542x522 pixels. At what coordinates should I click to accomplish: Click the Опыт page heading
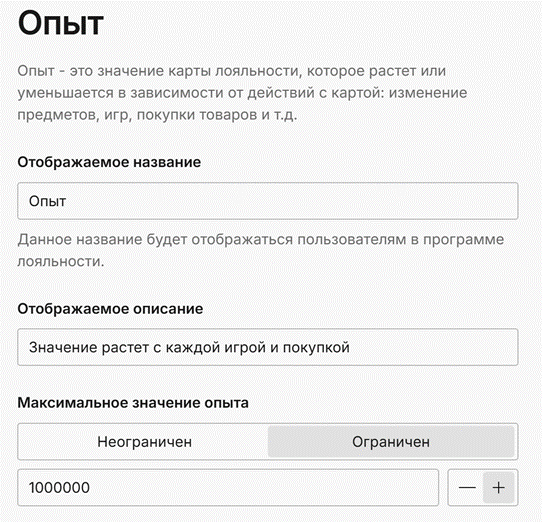61,24
